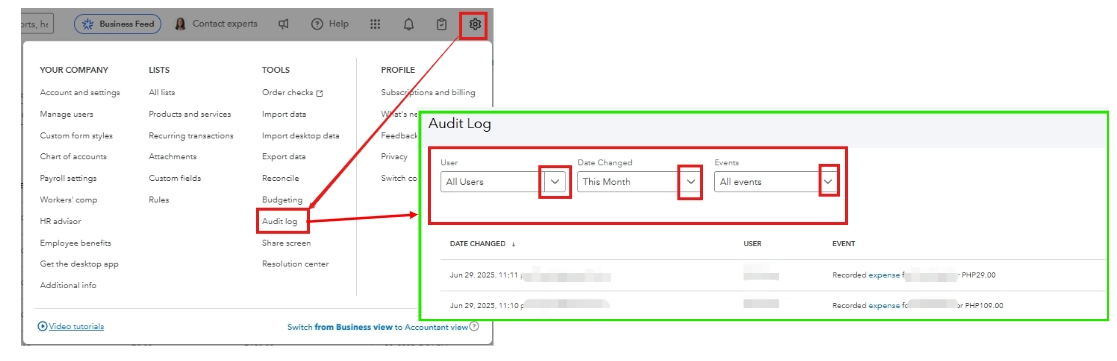Viewport: 1117px width, 361px height.
Task: Open Payroll settings
Action: [x=68, y=178]
